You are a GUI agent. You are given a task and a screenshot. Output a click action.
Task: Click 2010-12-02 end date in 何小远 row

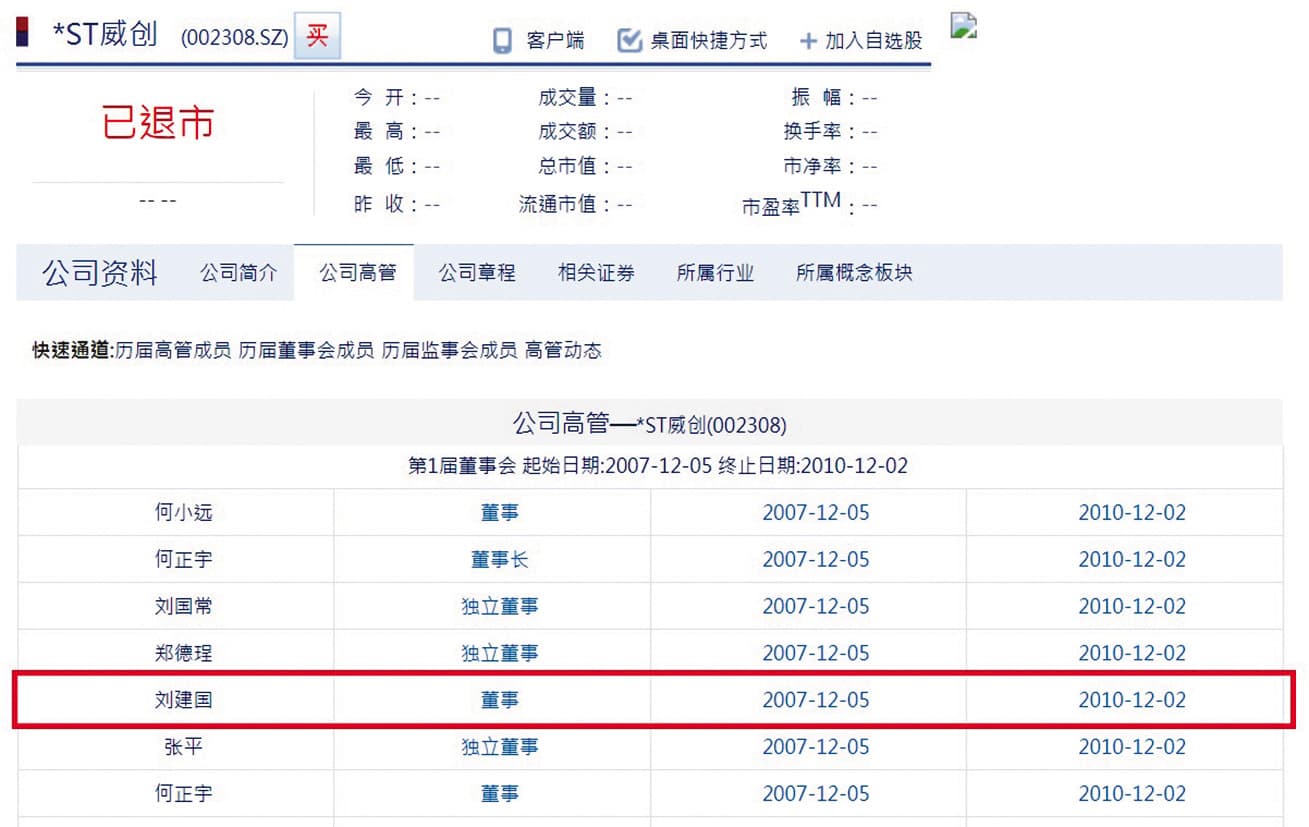[1132, 512]
